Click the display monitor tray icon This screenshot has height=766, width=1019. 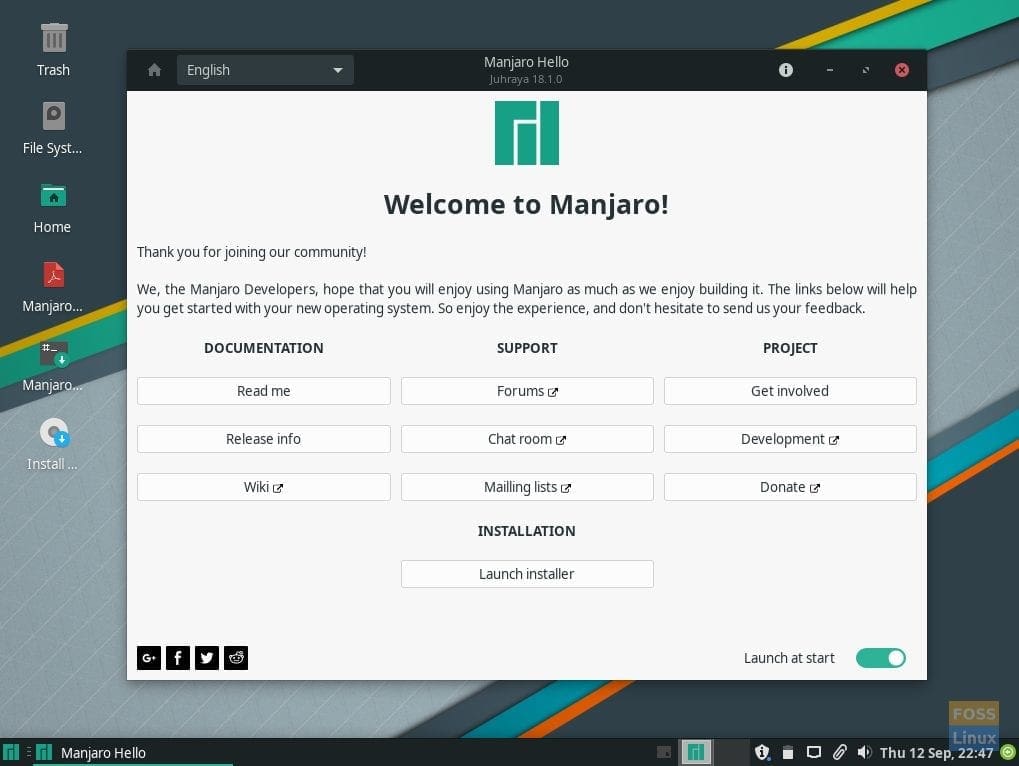[x=814, y=752]
